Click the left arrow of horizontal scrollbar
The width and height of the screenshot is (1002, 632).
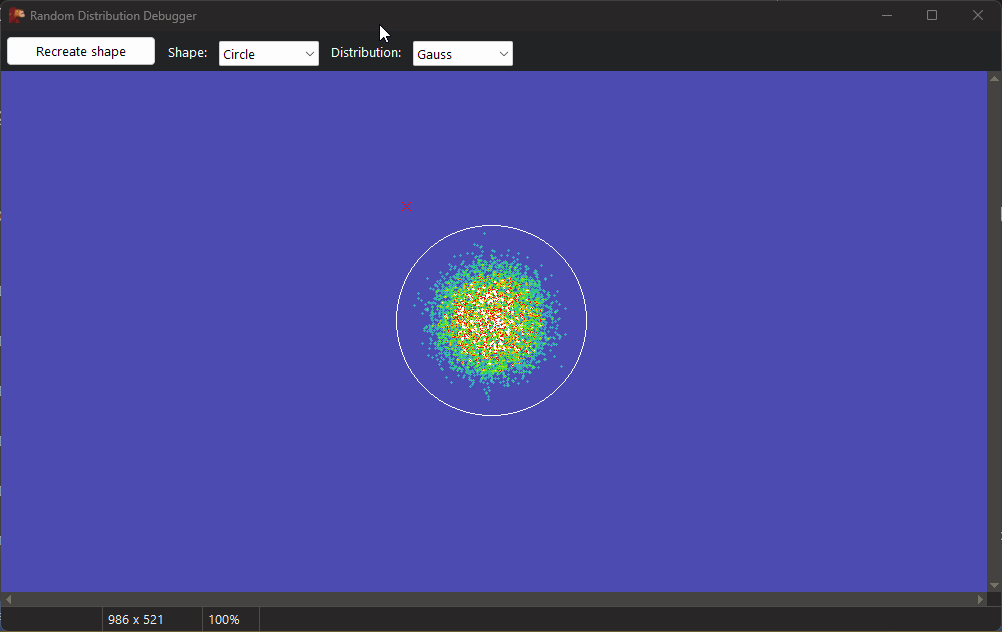coord(8,598)
